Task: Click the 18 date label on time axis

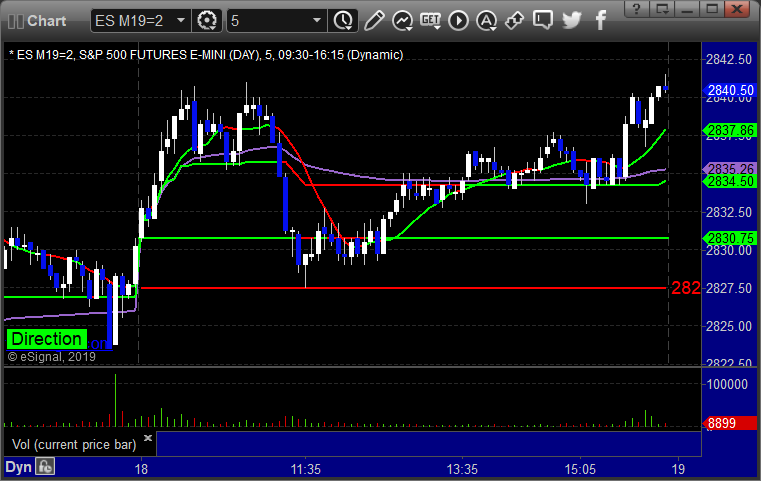Action: [x=141, y=469]
